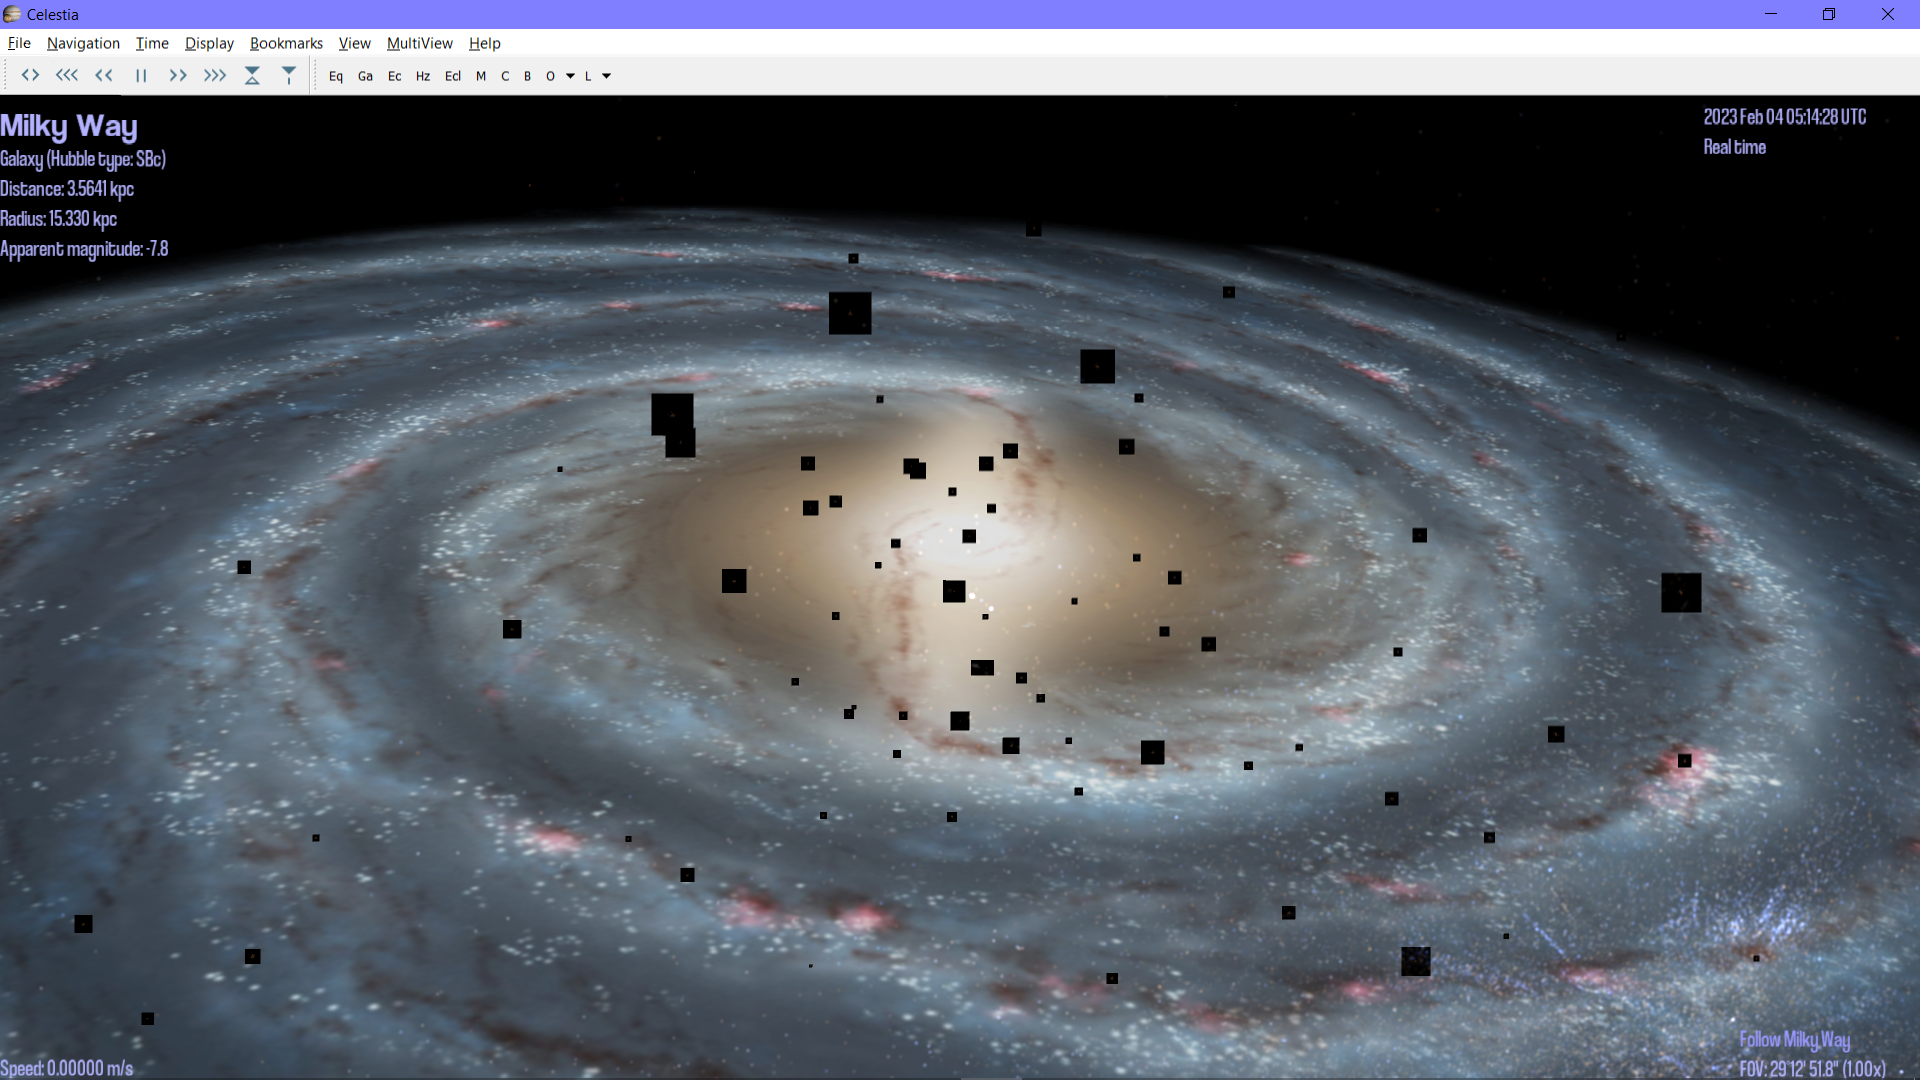
Task: Expand the O orbits dropdown arrow
Action: tap(570, 76)
